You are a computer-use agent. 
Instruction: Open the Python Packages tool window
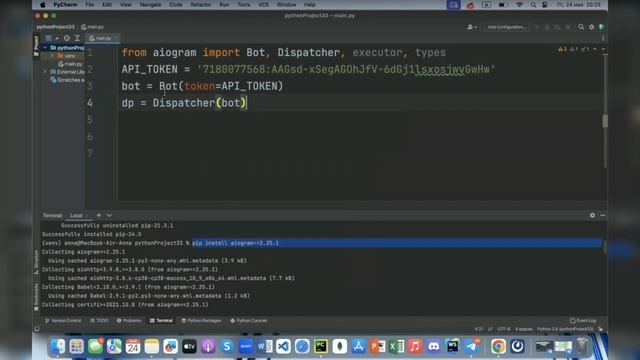coord(201,320)
